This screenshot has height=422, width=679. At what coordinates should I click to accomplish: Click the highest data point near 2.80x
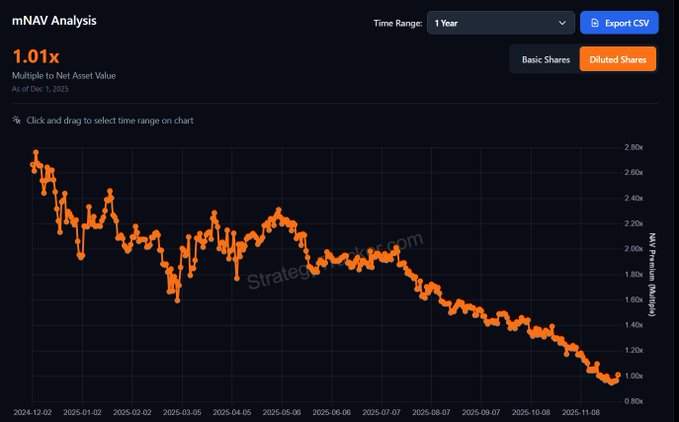click(36, 153)
